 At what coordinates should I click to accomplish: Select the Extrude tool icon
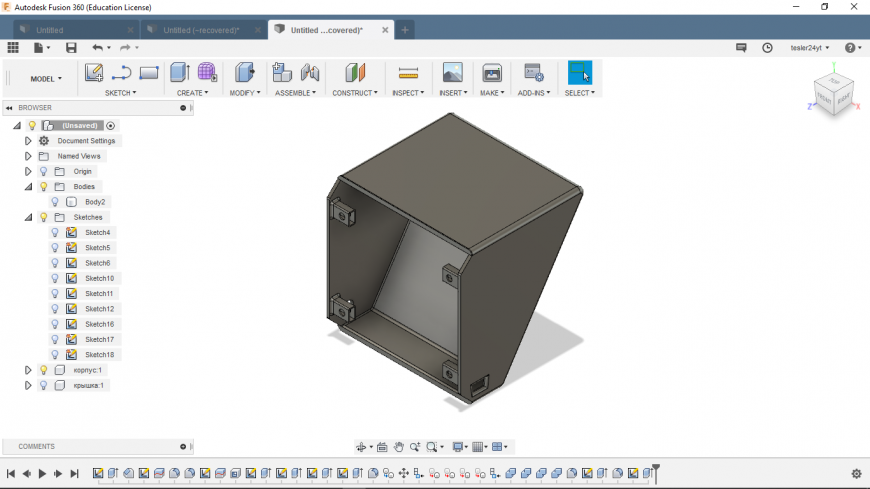coord(179,73)
